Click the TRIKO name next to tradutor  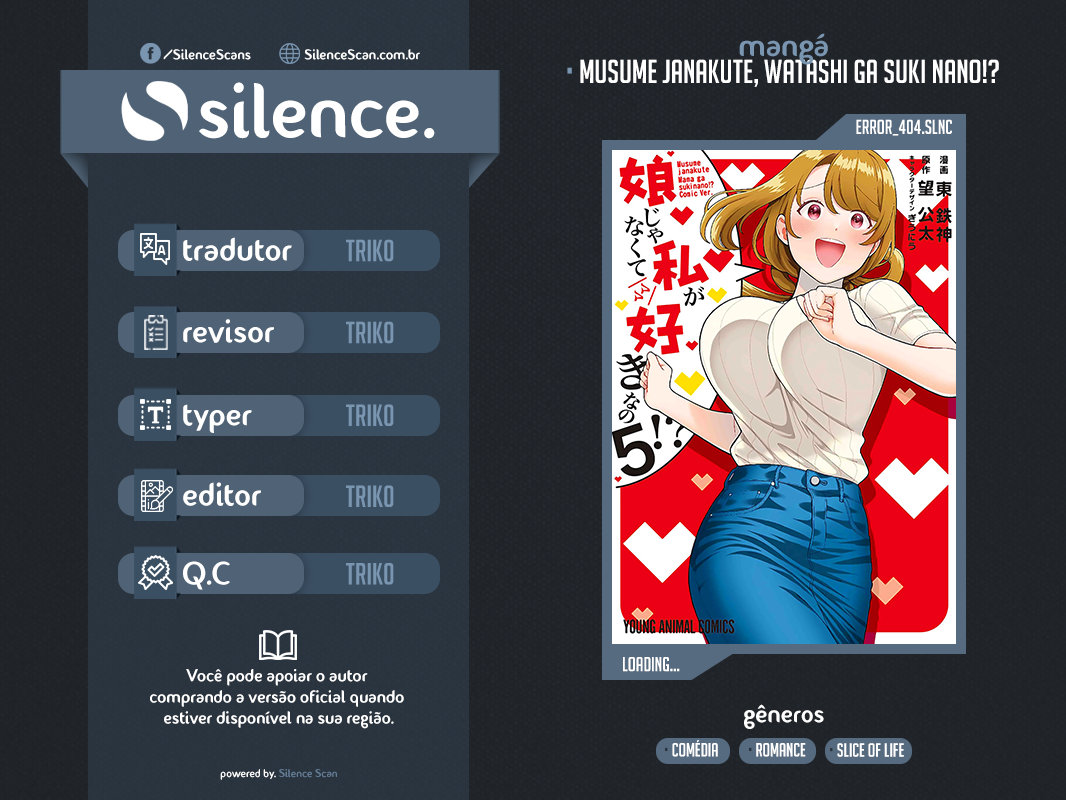369,251
